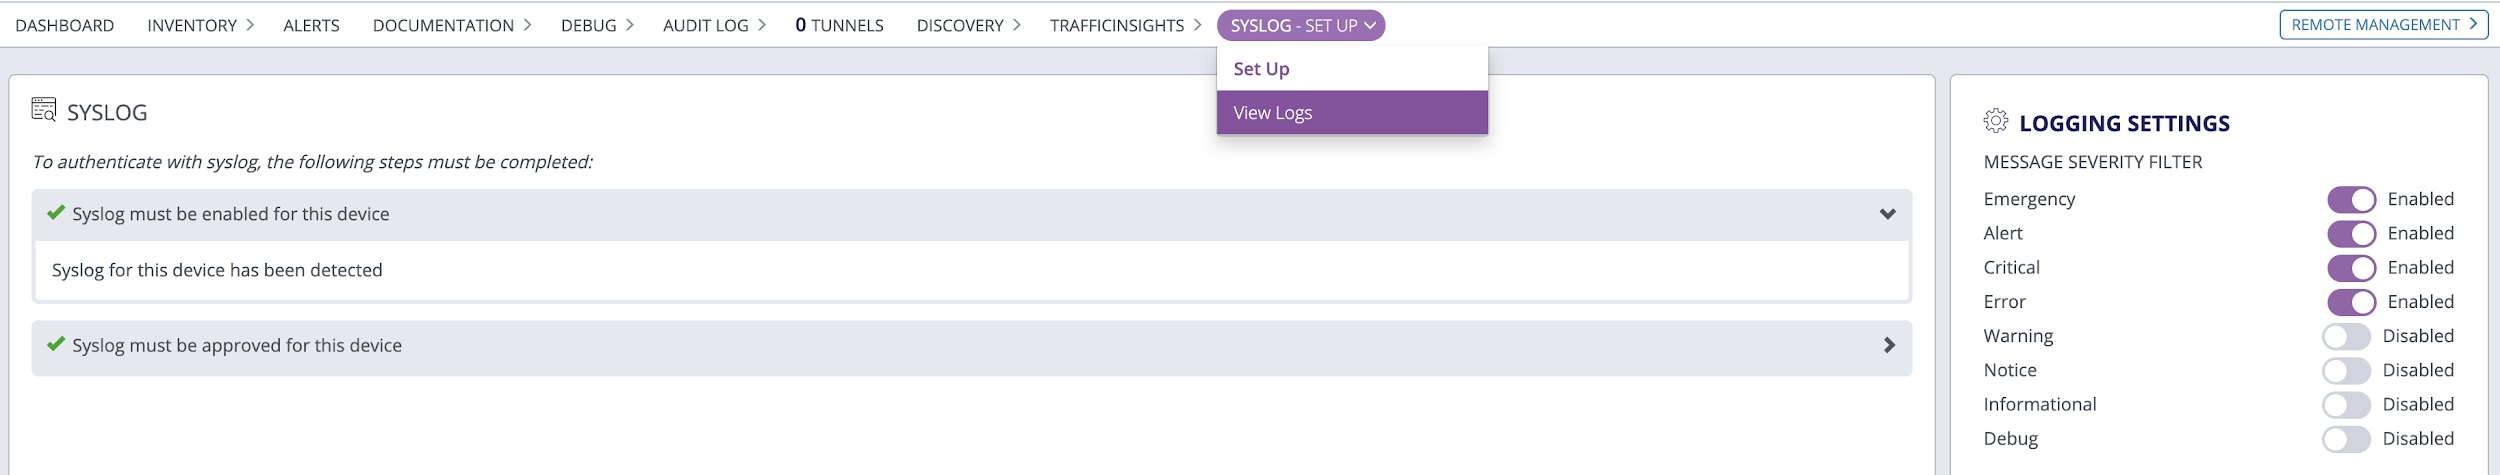This screenshot has width=2500, height=475.
Task: Go to the Dashboard page
Action: point(65,26)
